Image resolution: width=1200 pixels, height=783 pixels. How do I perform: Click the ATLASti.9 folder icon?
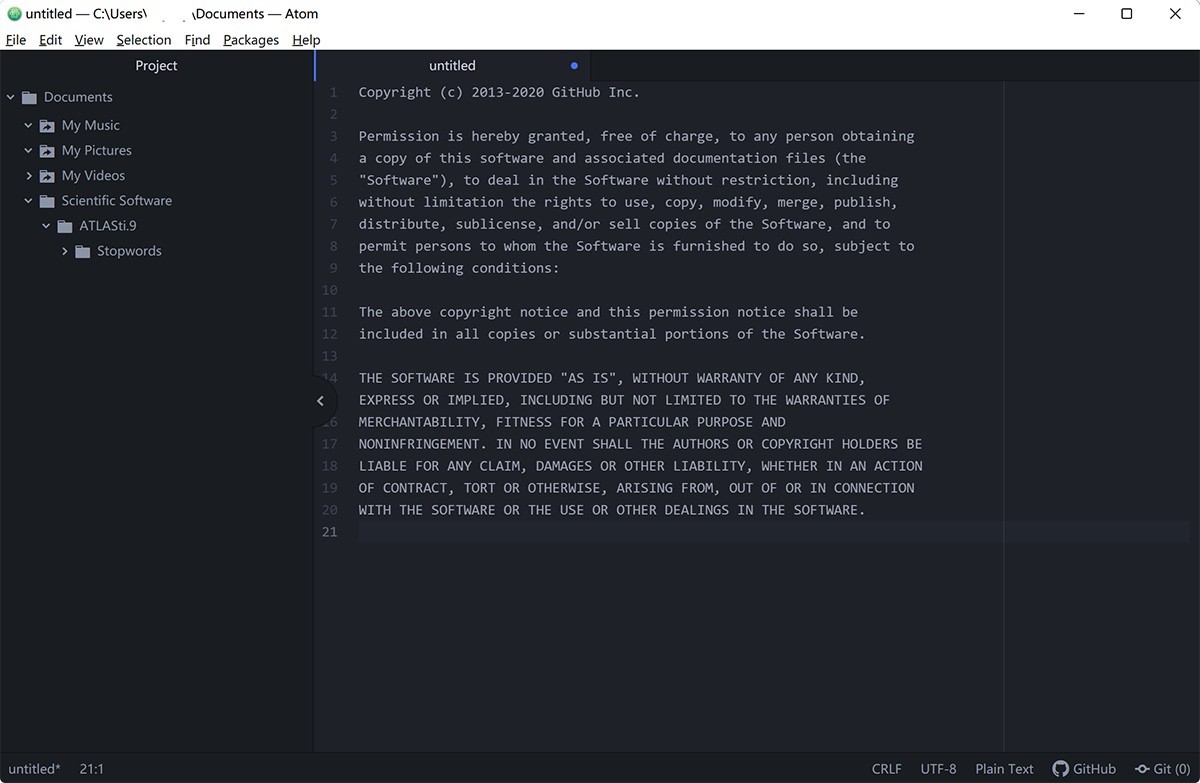click(x=63, y=226)
